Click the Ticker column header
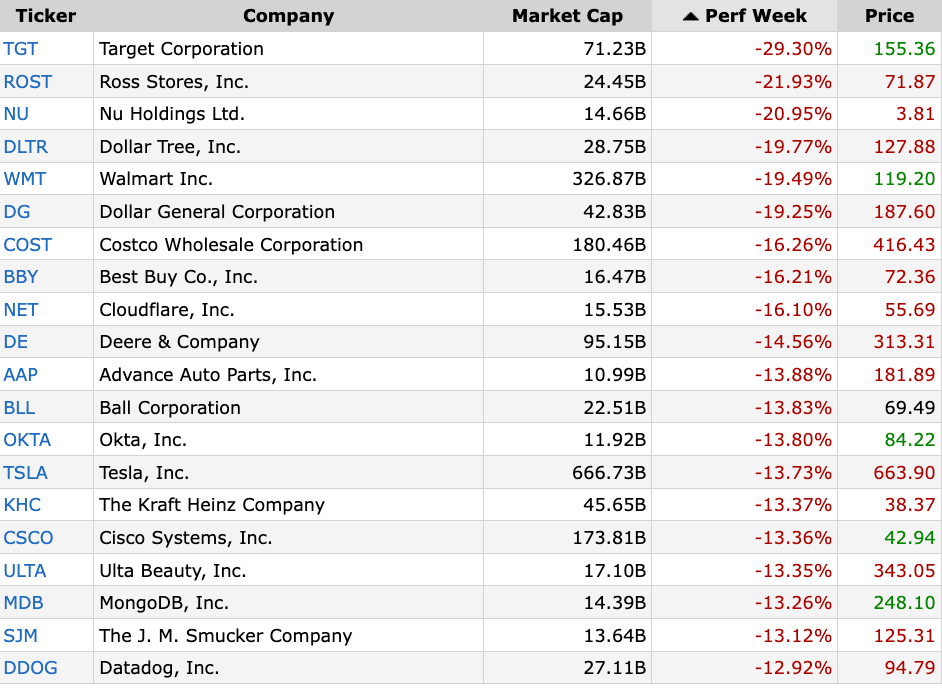The height and width of the screenshot is (688, 942). coord(46,16)
